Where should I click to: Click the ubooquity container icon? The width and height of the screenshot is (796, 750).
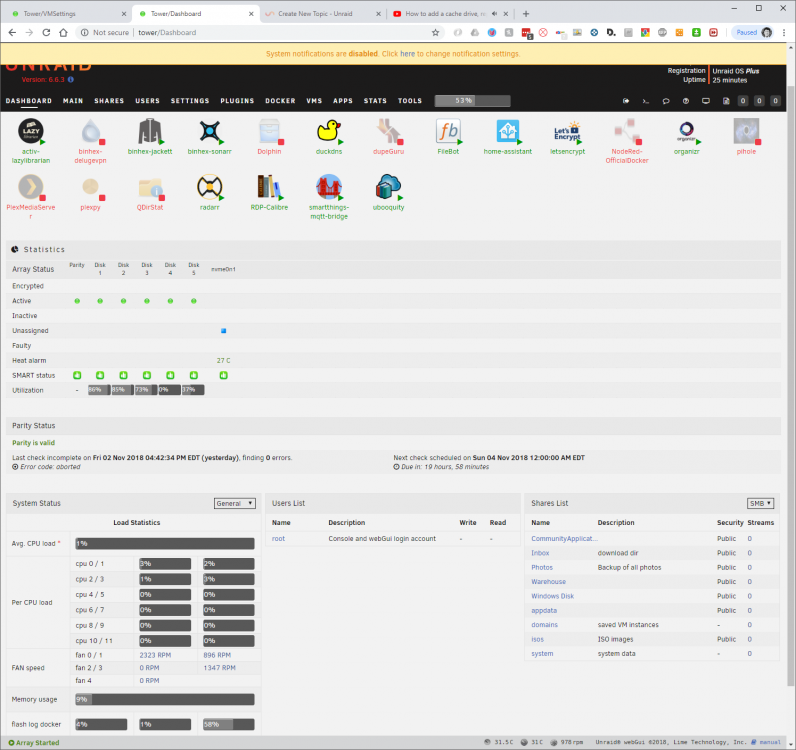[x=388, y=187]
